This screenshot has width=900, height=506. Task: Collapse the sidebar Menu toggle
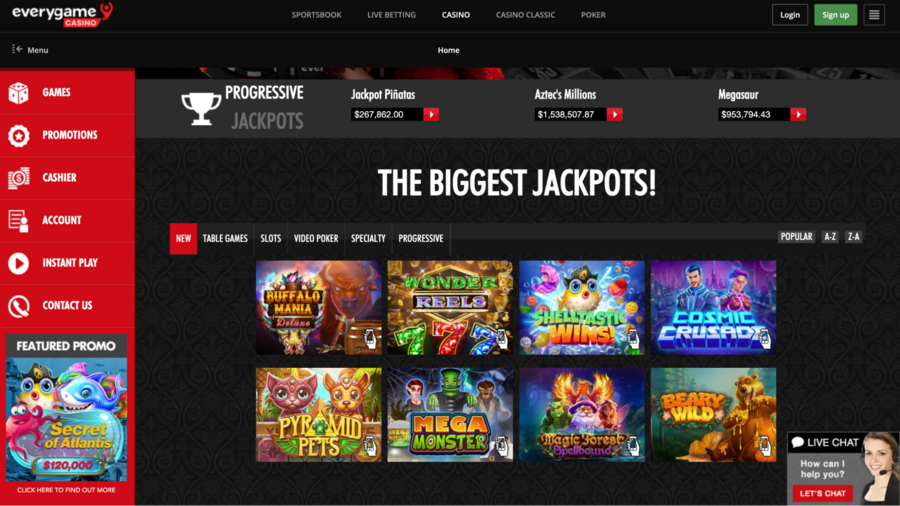click(x=30, y=50)
